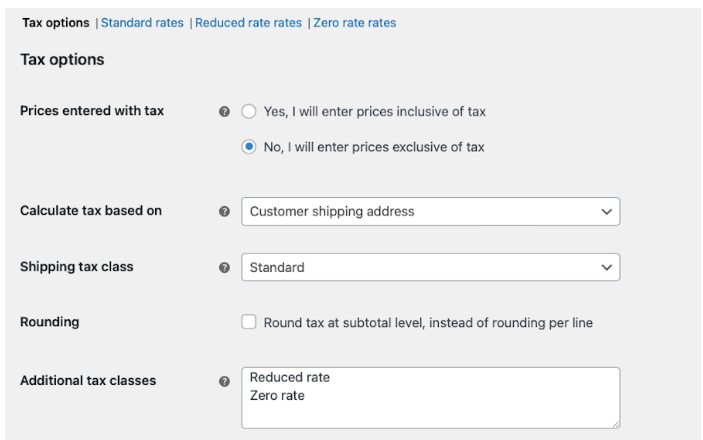Screen dimensions: 703x440
Task: Open the Standard rates tab
Action: (x=142, y=23)
